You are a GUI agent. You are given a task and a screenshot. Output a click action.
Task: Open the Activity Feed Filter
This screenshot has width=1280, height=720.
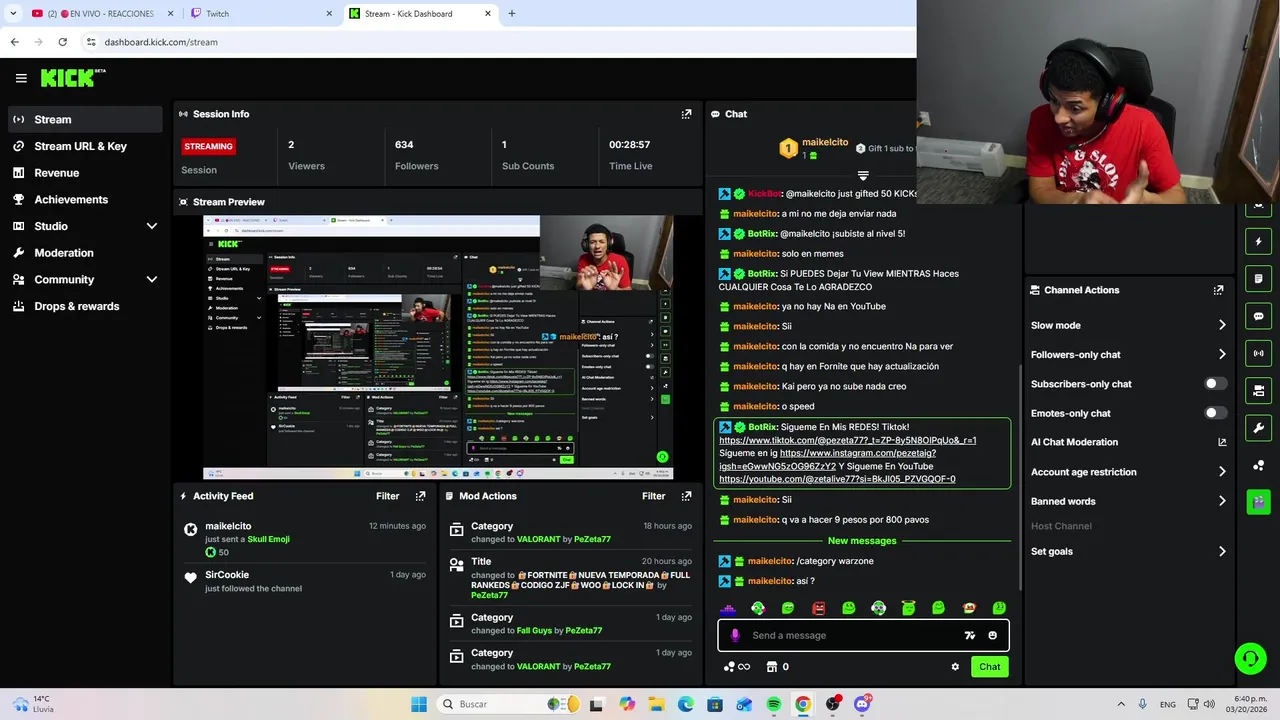tap(387, 496)
